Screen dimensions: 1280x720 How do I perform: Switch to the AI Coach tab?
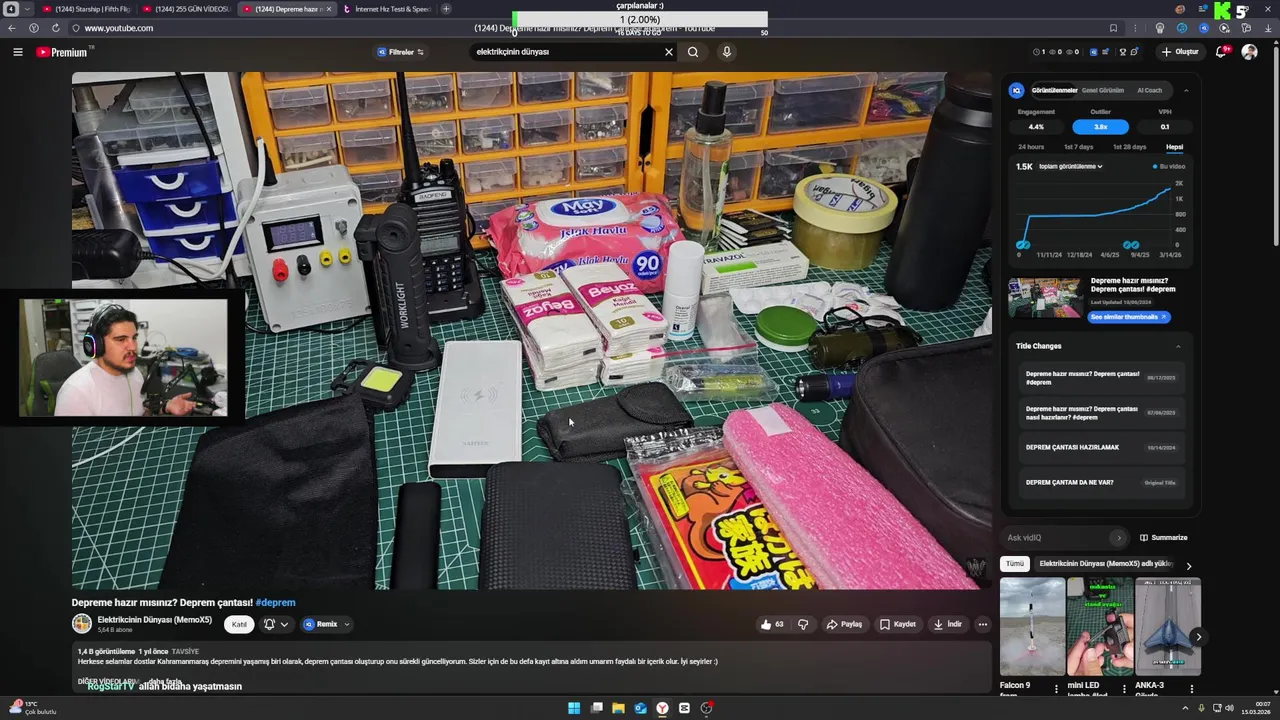(x=1150, y=90)
